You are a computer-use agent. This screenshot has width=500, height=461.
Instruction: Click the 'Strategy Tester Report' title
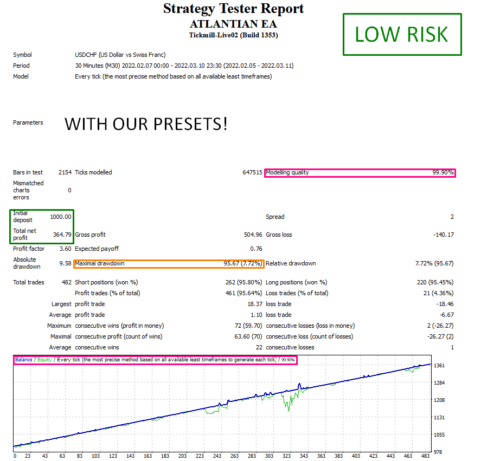[x=233, y=9]
